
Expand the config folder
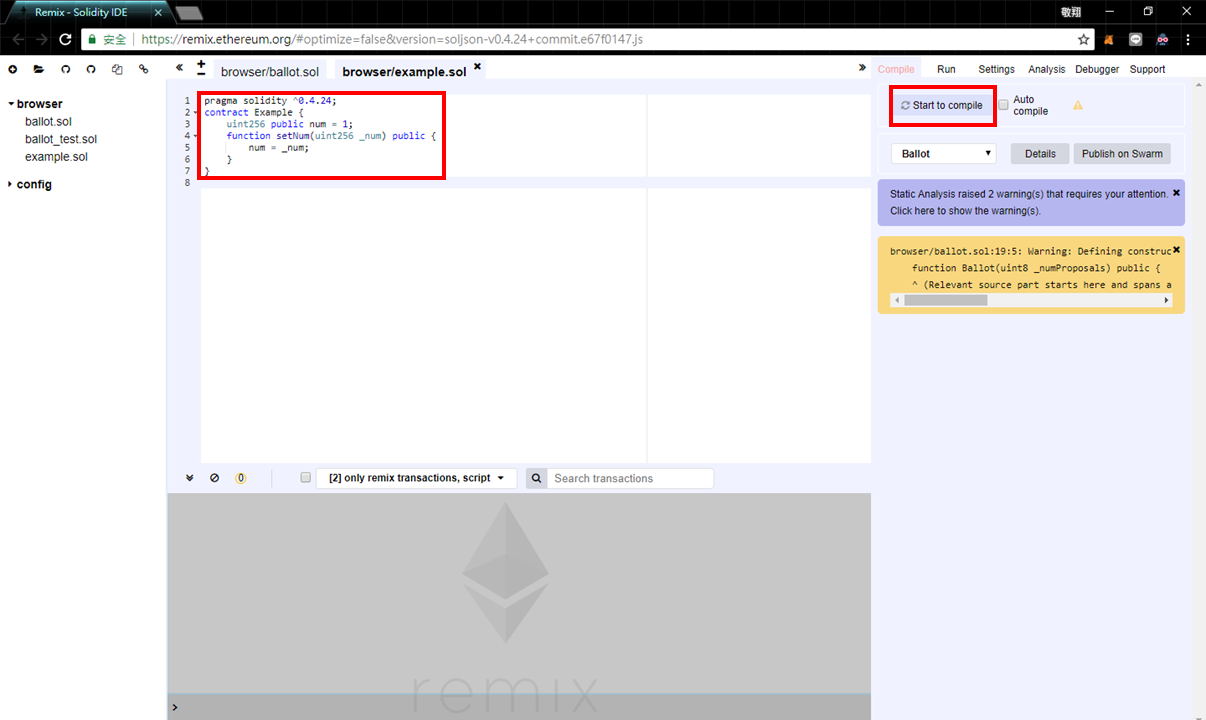10,185
